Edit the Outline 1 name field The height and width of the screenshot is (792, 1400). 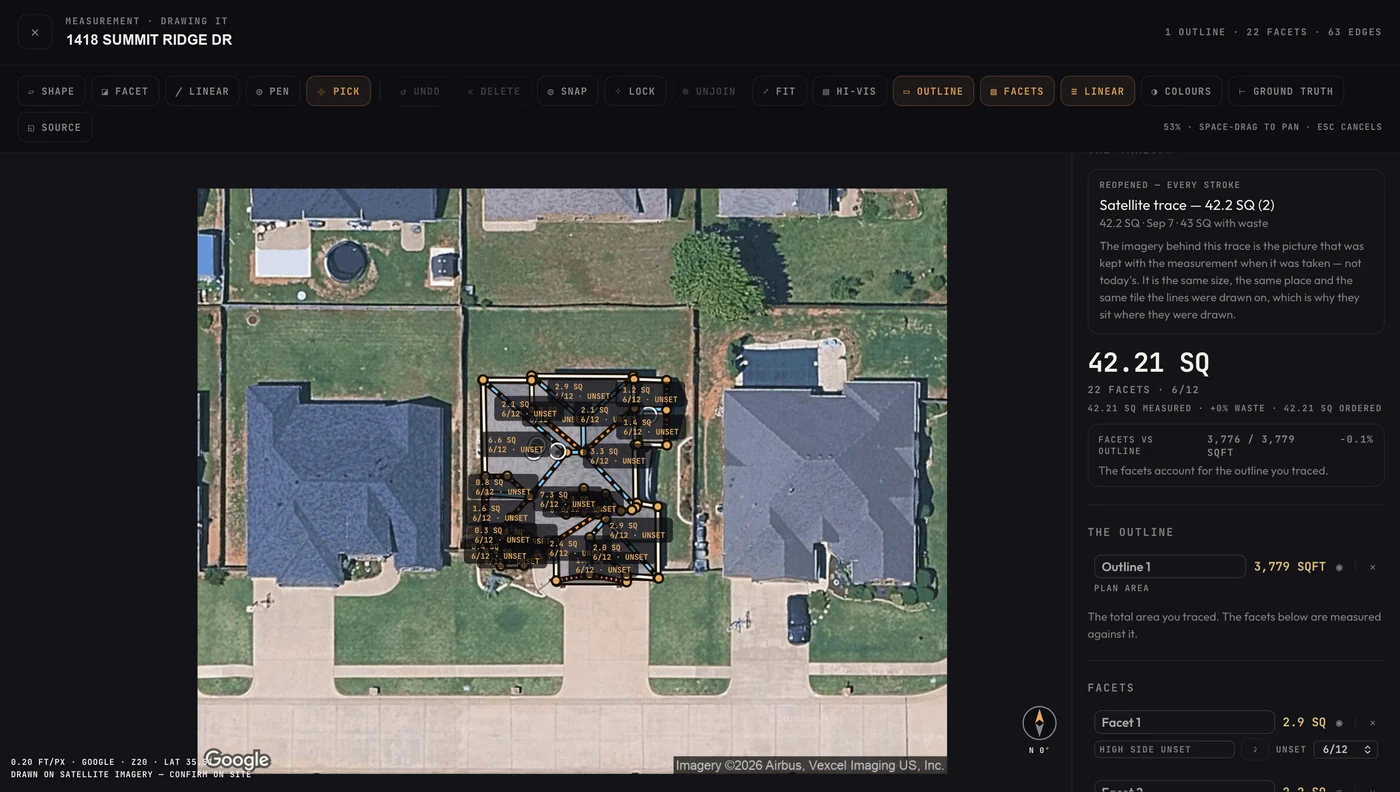1169,567
